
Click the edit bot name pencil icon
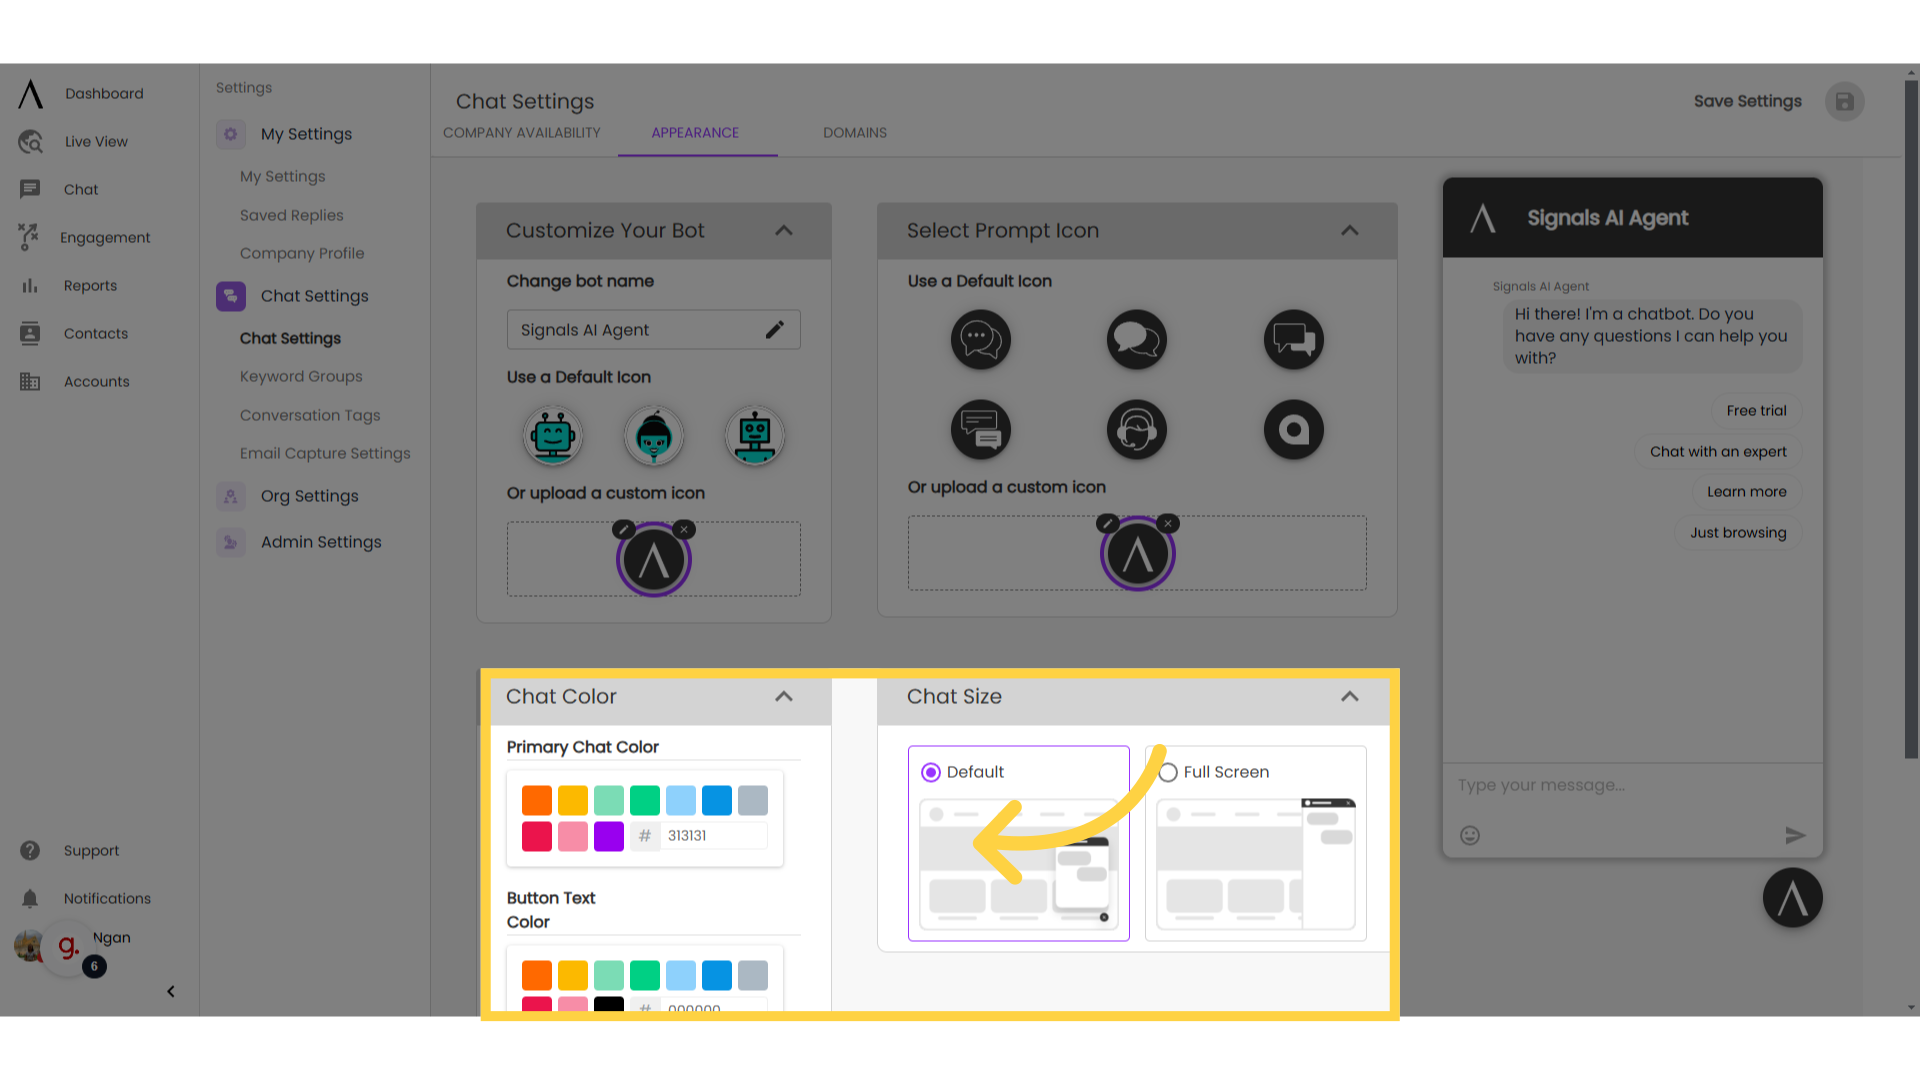pos(774,330)
